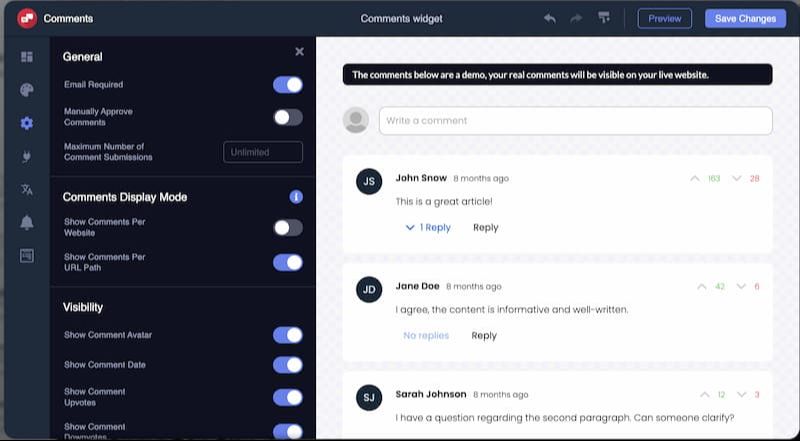800x441 pixels.
Task: Downvote Jane Doe's comment
Action: (741, 286)
